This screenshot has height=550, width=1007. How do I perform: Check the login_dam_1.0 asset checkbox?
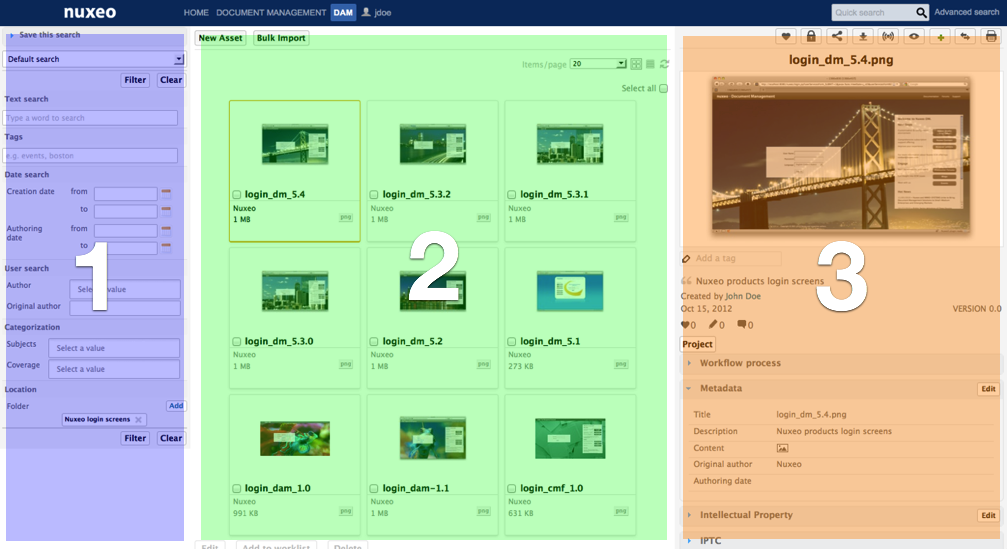click(236, 489)
